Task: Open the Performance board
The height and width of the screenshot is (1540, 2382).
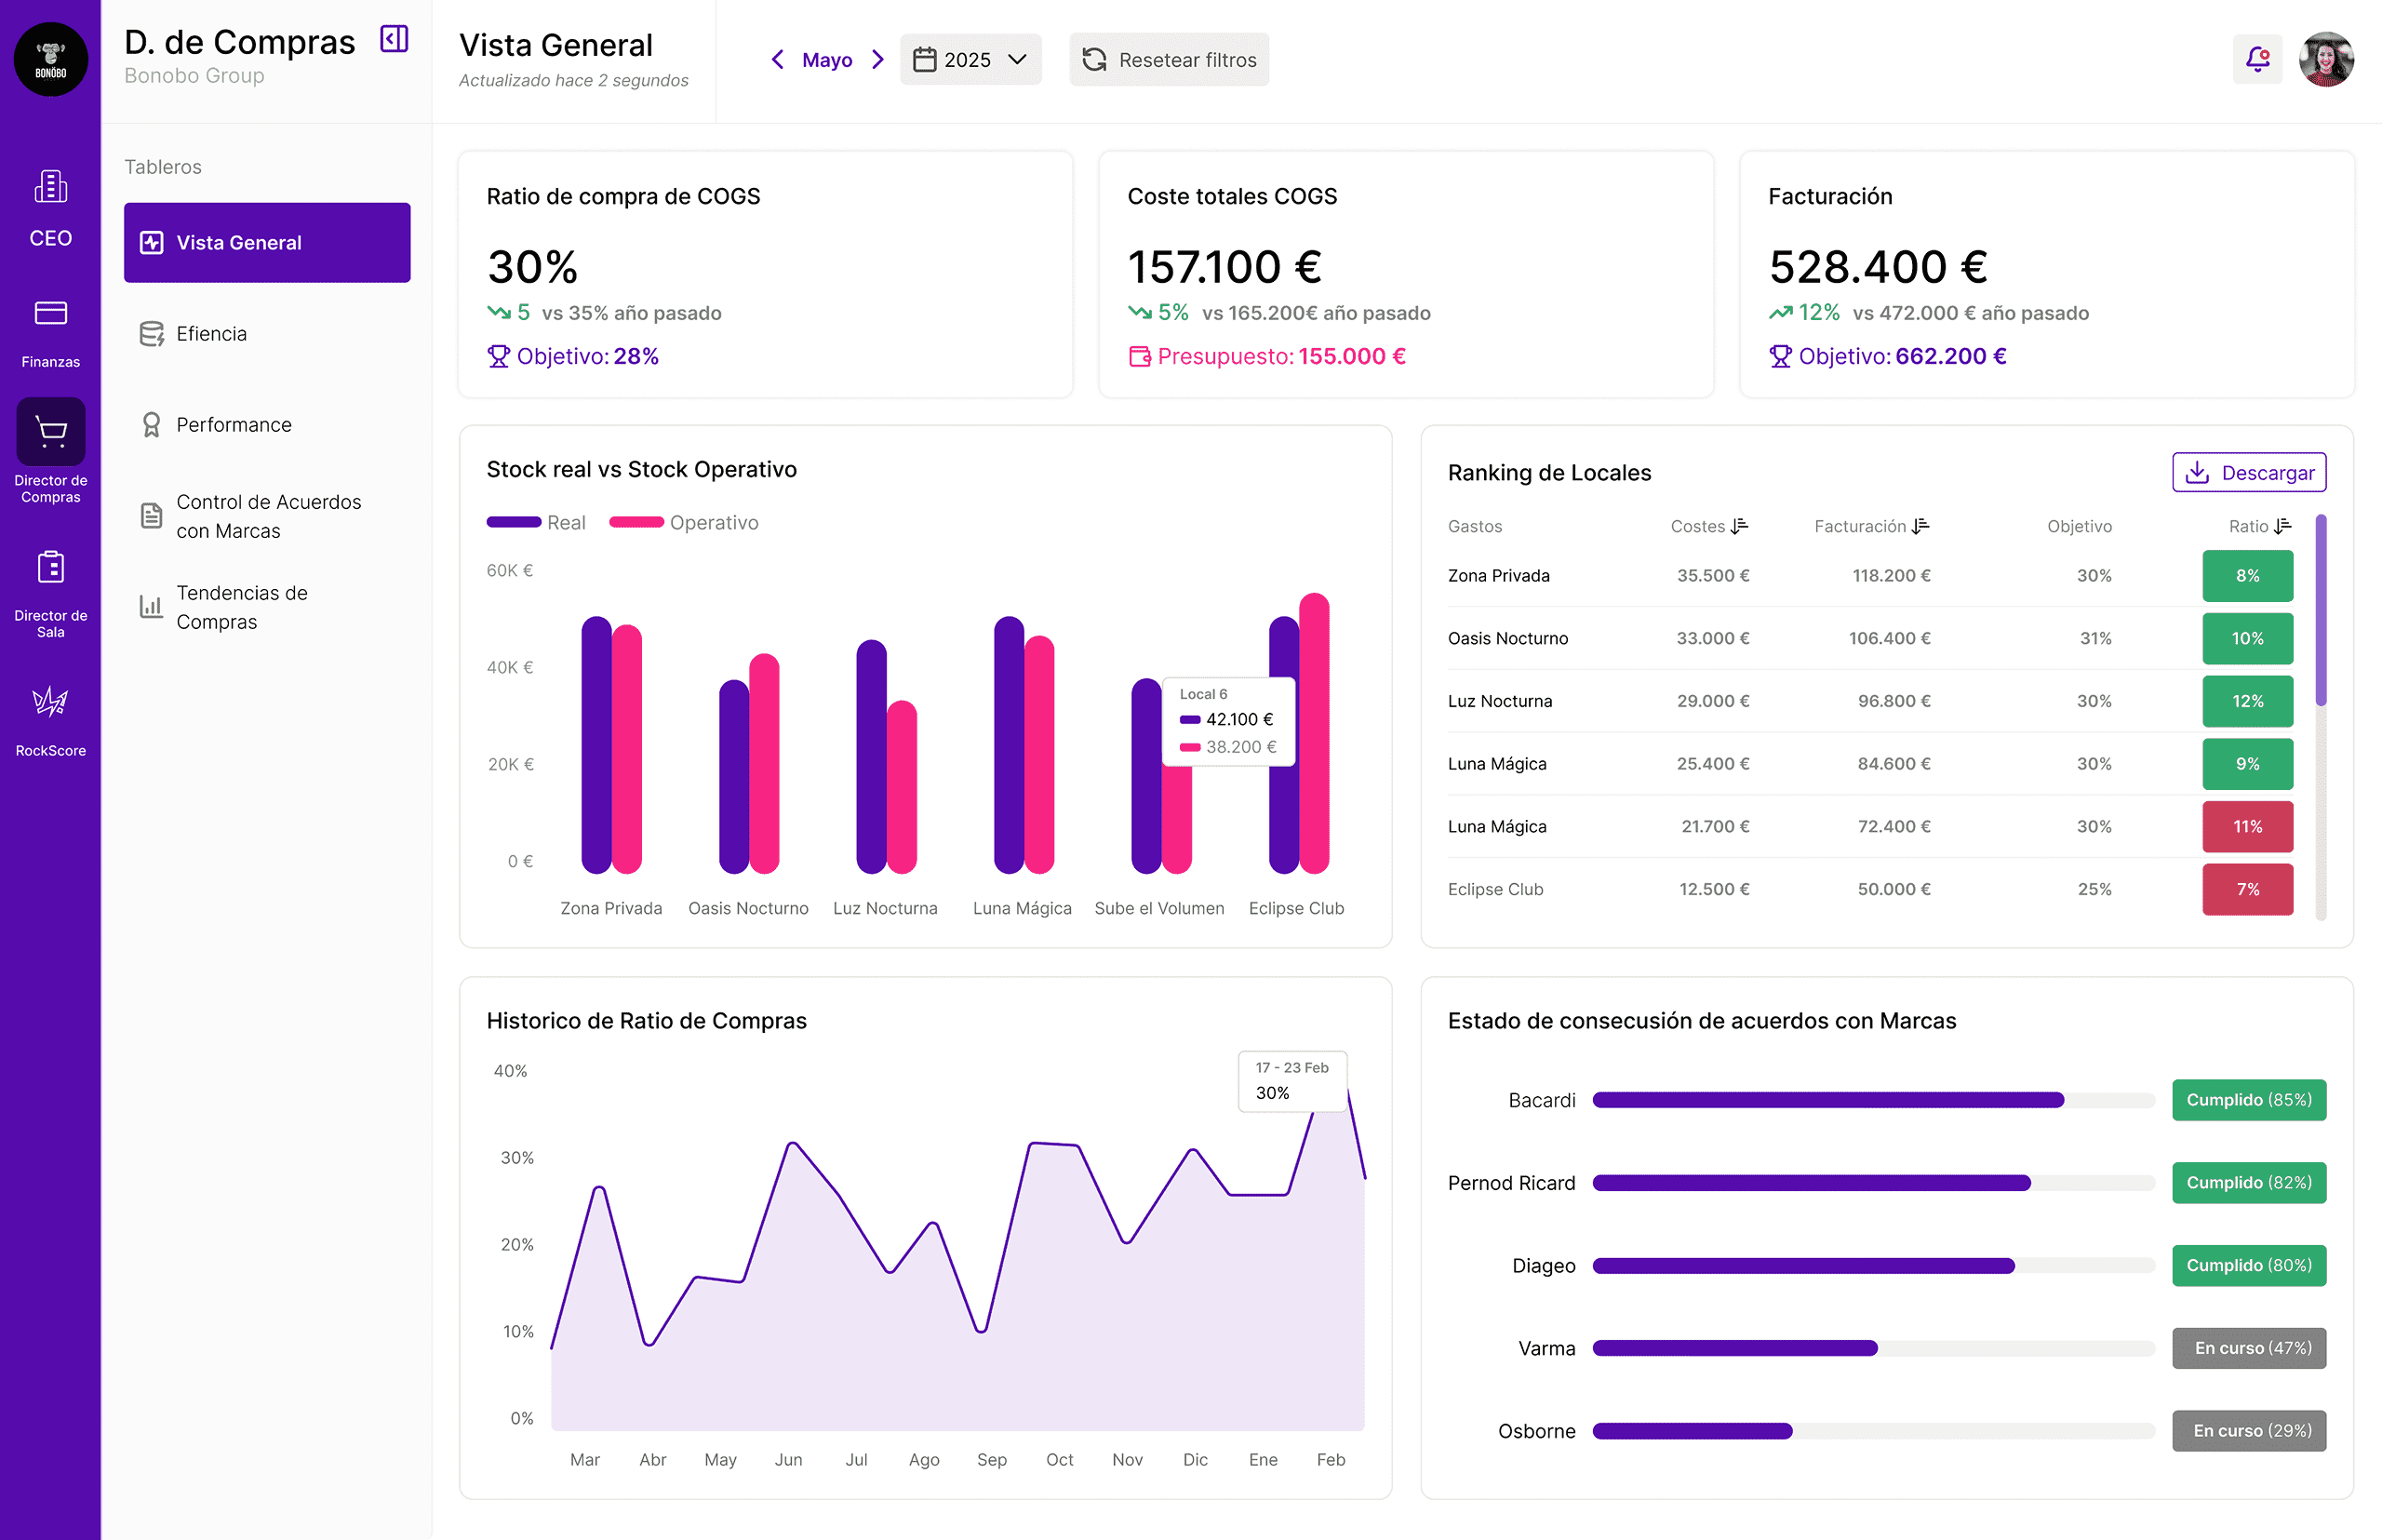Action: (x=267, y=425)
